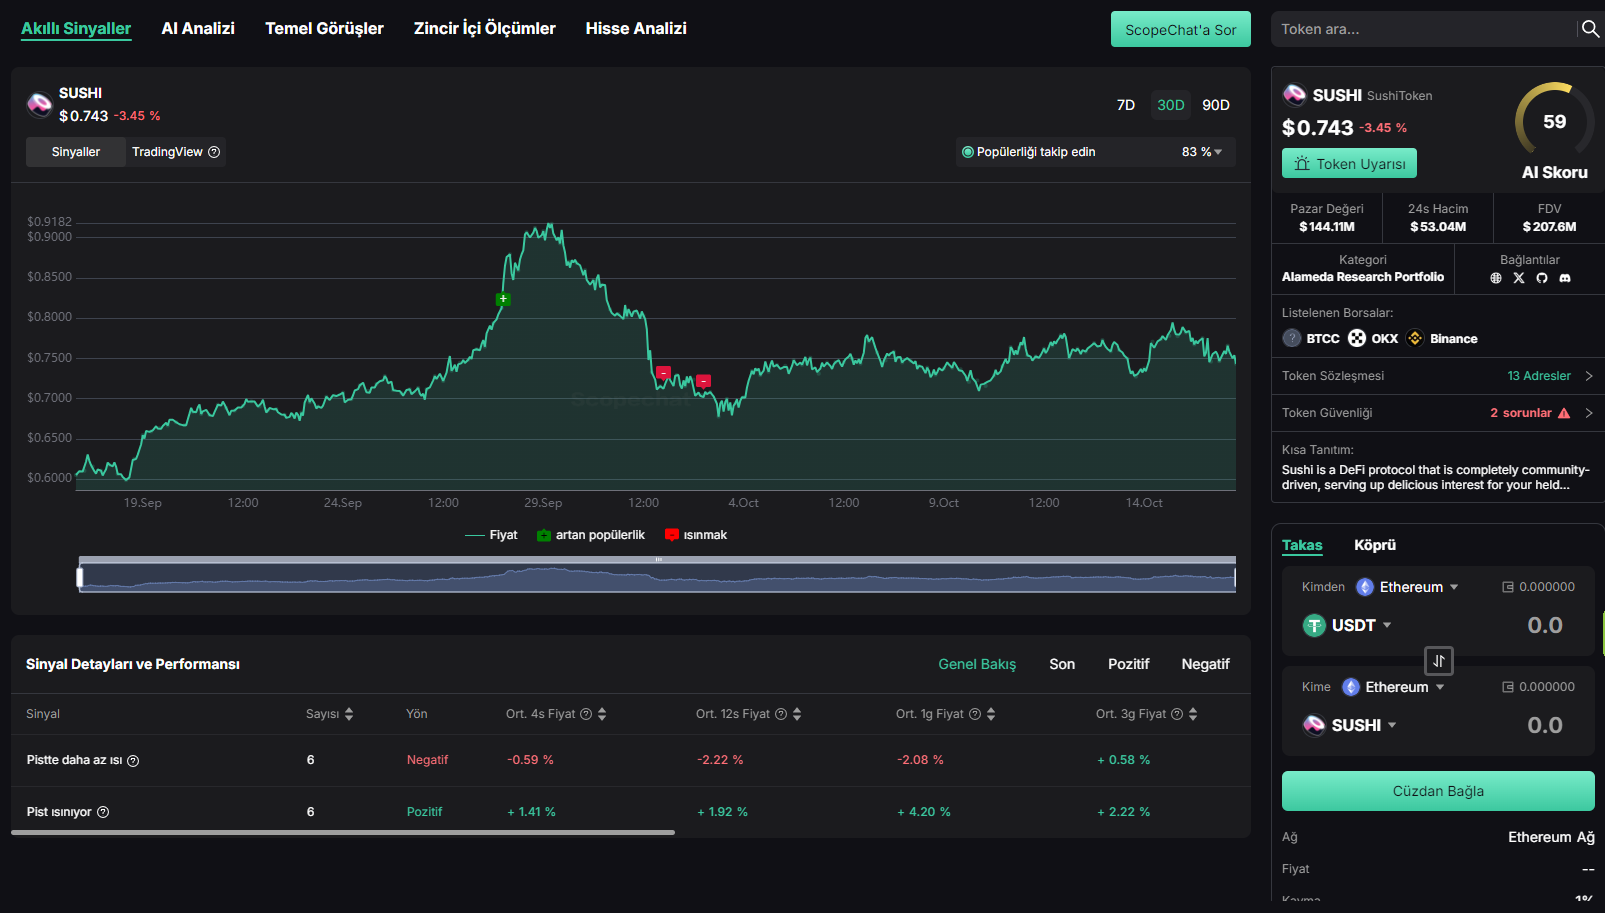The width and height of the screenshot is (1605, 913).
Task: Click the Binance exchange icon
Action: tap(1415, 338)
